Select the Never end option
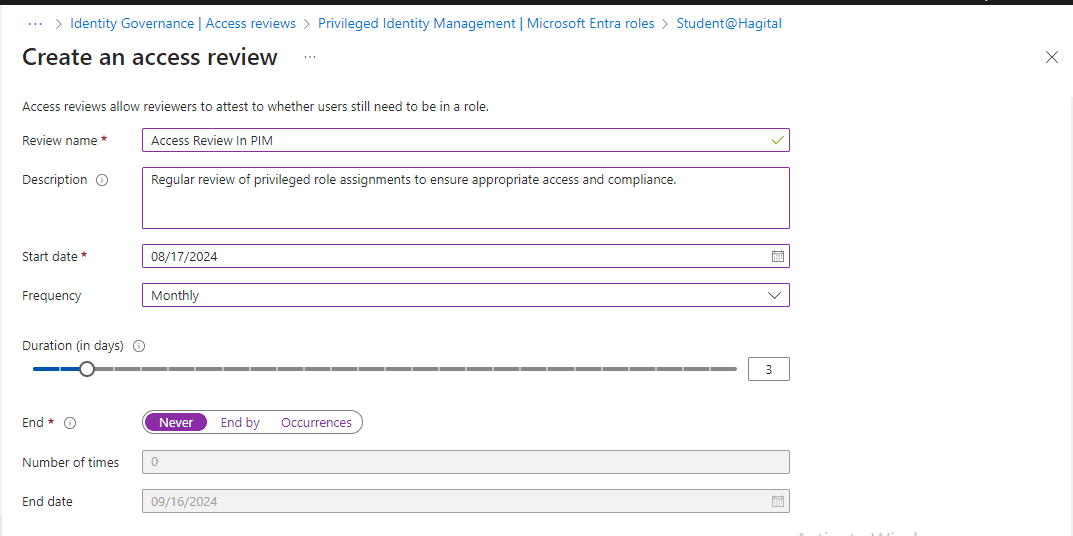 (x=176, y=422)
